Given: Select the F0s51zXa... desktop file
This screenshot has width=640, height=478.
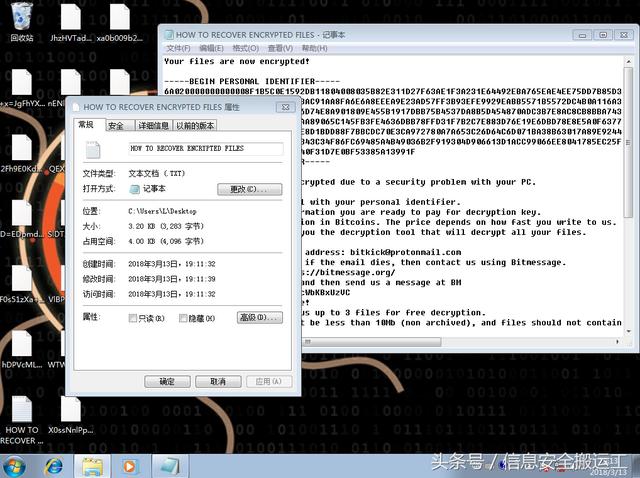Looking at the screenshot, I should point(21,284).
